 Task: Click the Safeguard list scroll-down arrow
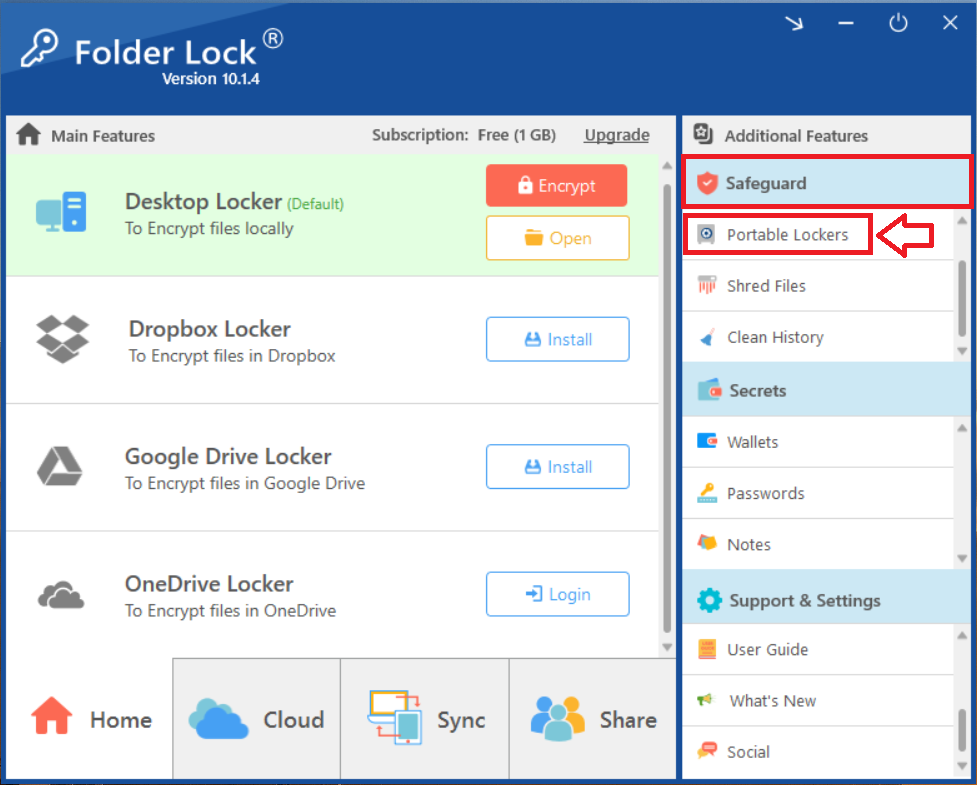[x=962, y=351]
